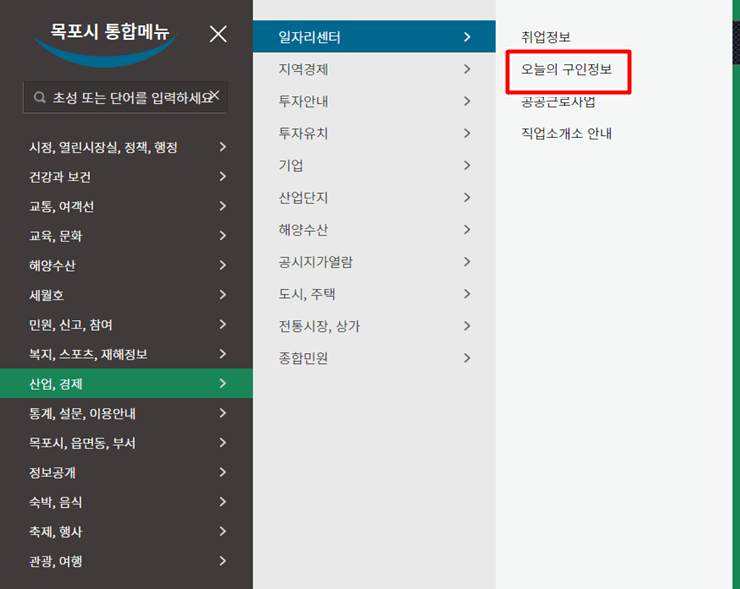The image size is (740, 589).
Task: Select the highlighted 산업, 경제 category
Action: (x=126, y=384)
